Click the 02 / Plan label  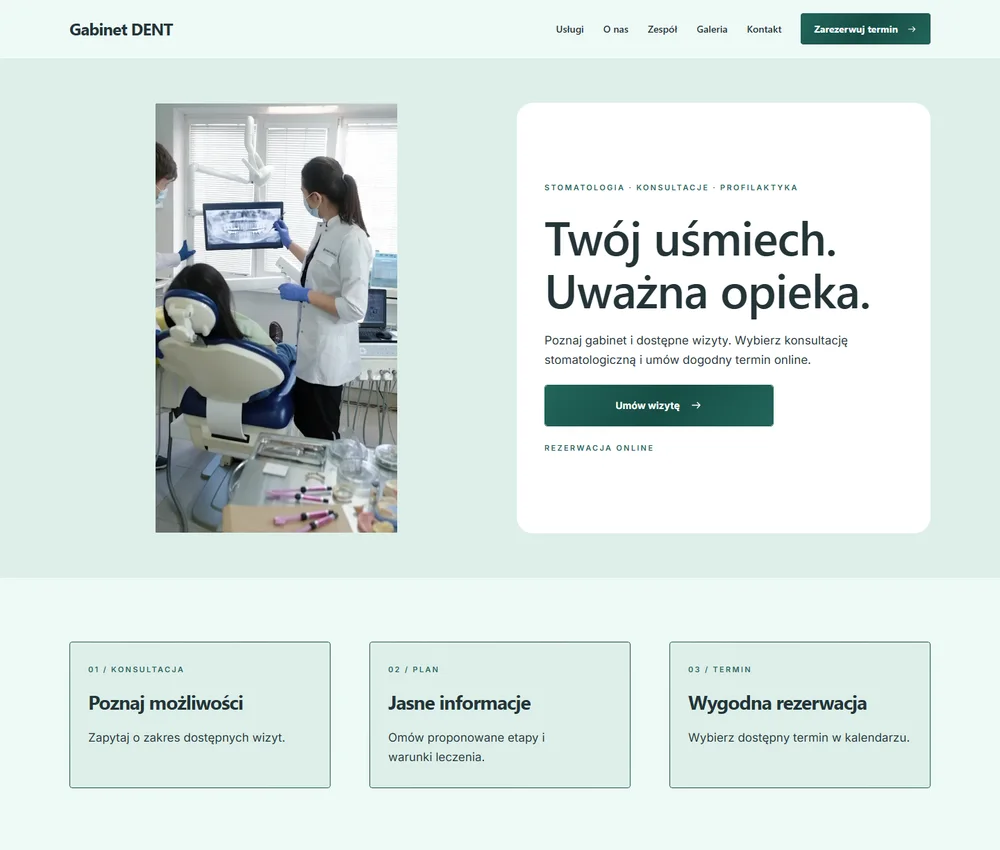click(x=413, y=670)
